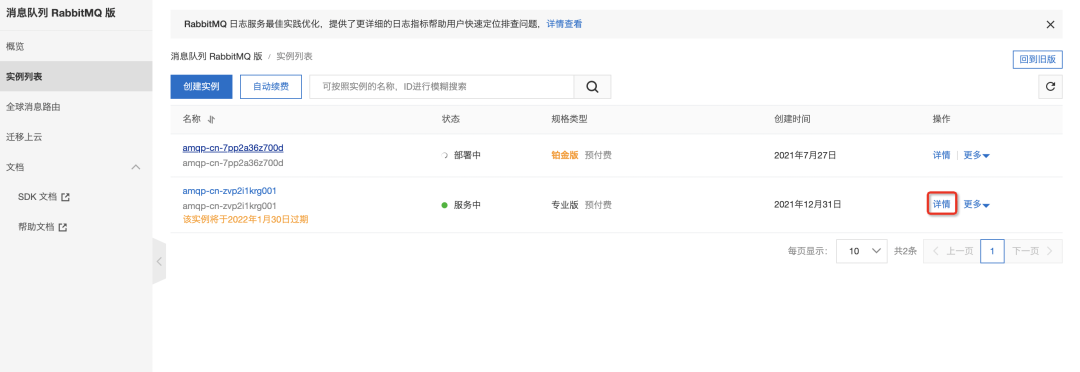This screenshot has width=1080, height=372.
Task: Click 操作 column header
Action: click(942, 119)
